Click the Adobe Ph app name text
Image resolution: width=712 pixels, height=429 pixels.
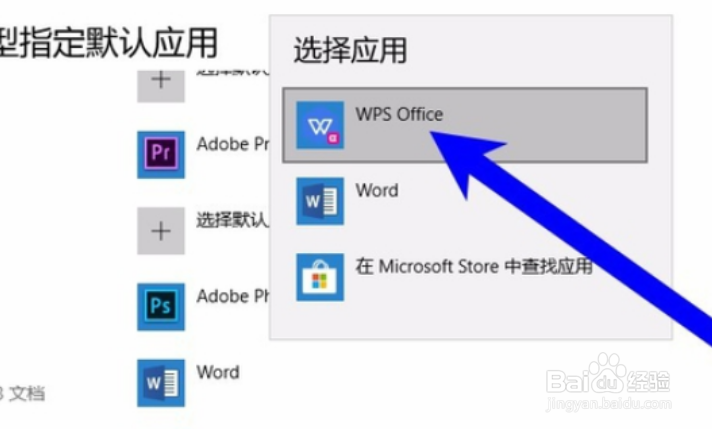pos(232,296)
